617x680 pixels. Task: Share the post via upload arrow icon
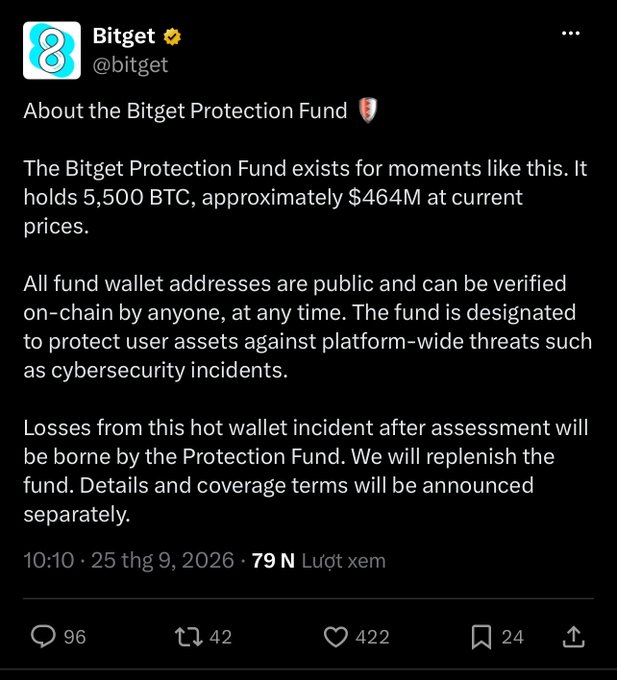coord(573,637)
